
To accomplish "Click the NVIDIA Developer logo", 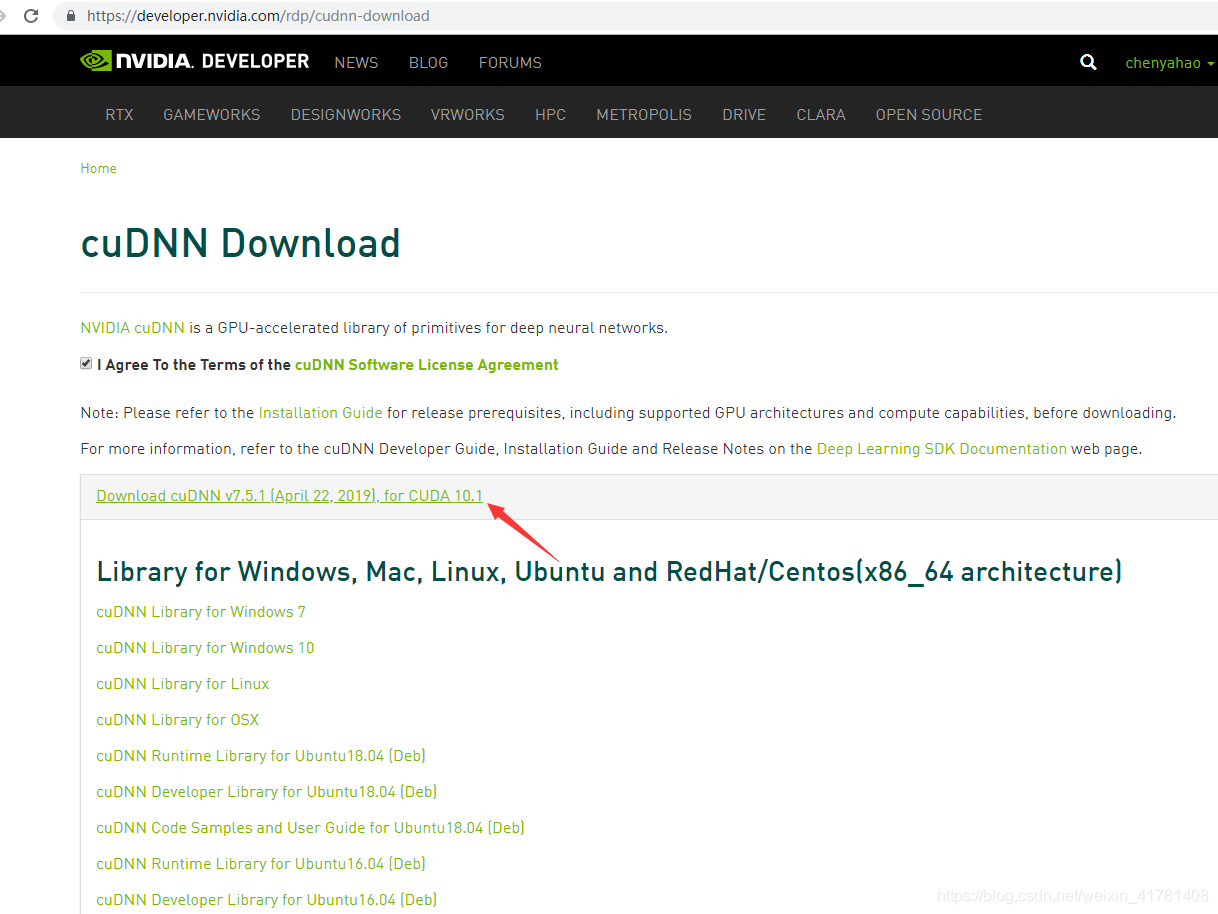I will pyautogui.click(x=195, y=61).
